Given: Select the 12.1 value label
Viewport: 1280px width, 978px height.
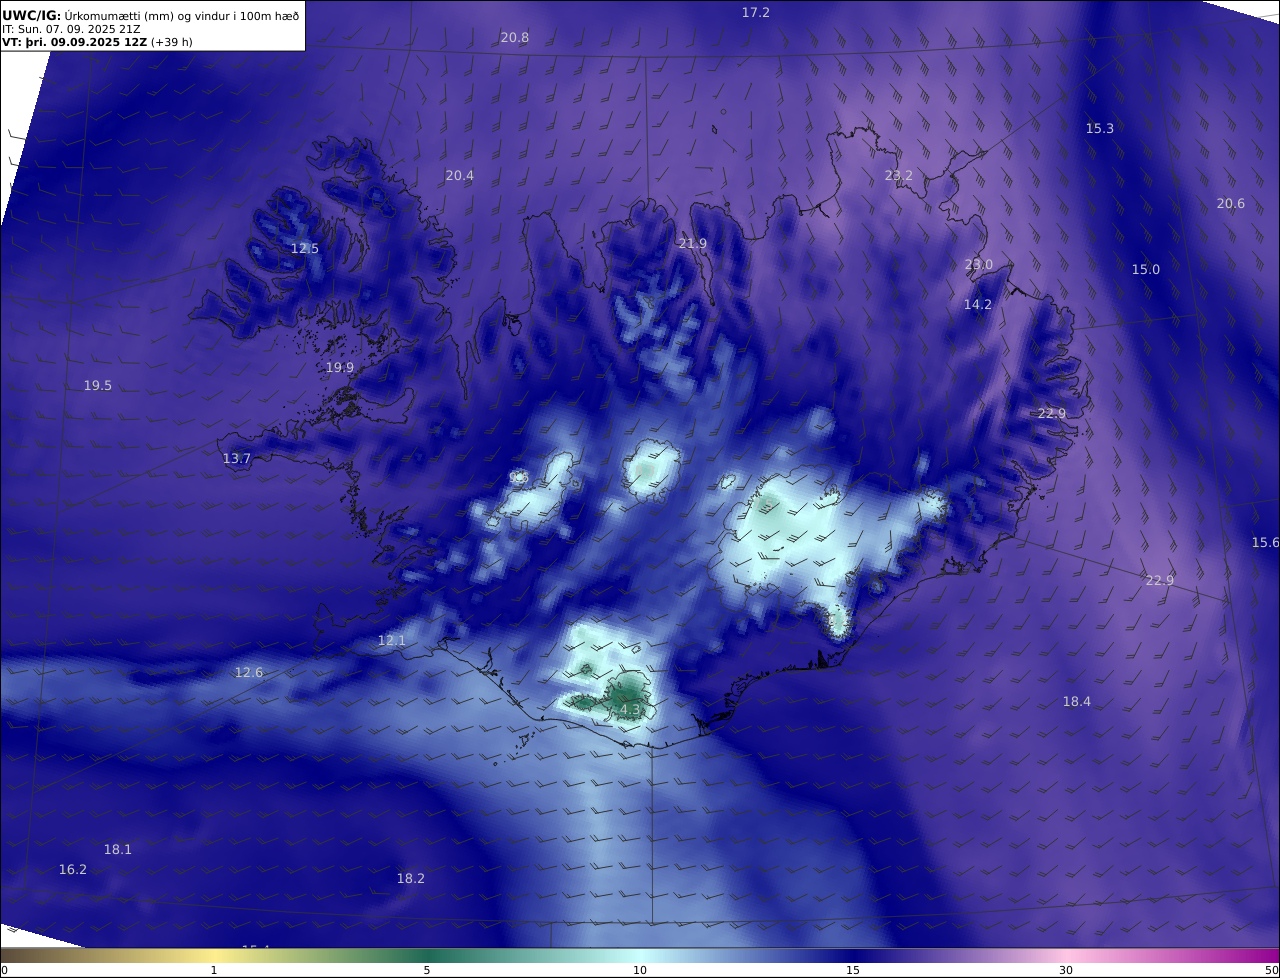Looking at the screenshot, I should pos(392,640).
